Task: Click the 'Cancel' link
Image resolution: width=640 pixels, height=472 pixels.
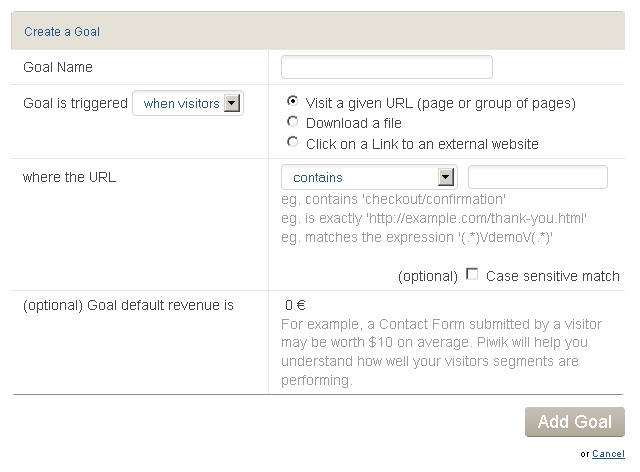Action: click(608, 454)
